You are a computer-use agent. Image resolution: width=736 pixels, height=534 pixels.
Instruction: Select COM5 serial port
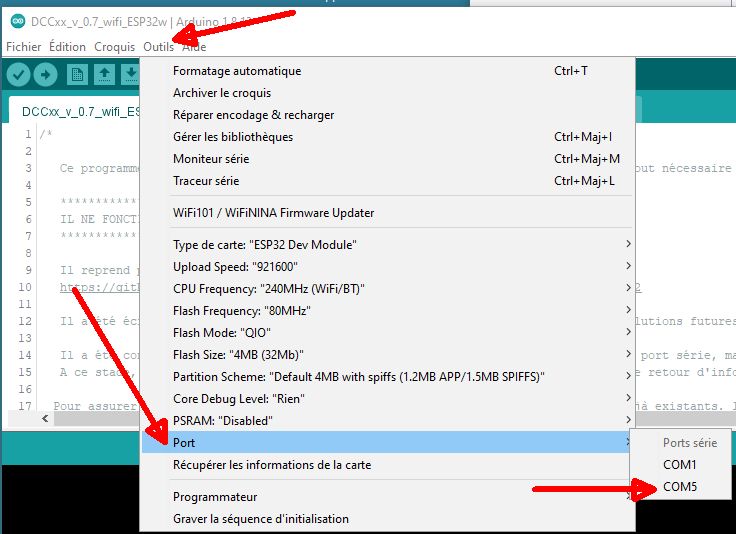point(680,487)
